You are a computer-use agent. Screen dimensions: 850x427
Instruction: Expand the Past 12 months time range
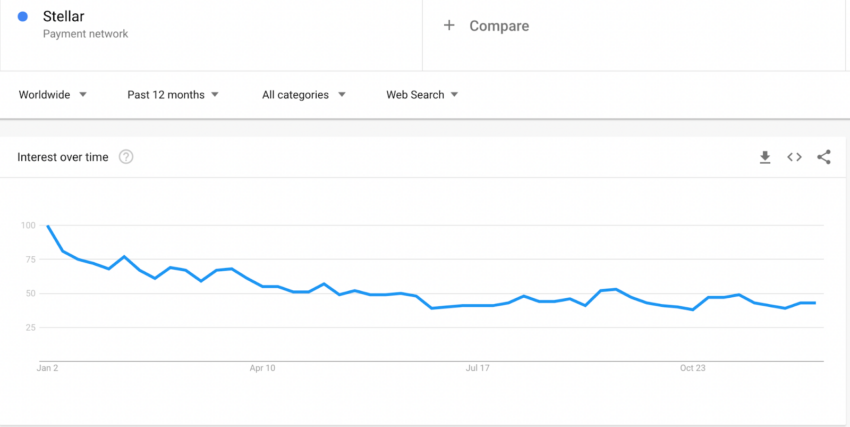coord(173,95)
